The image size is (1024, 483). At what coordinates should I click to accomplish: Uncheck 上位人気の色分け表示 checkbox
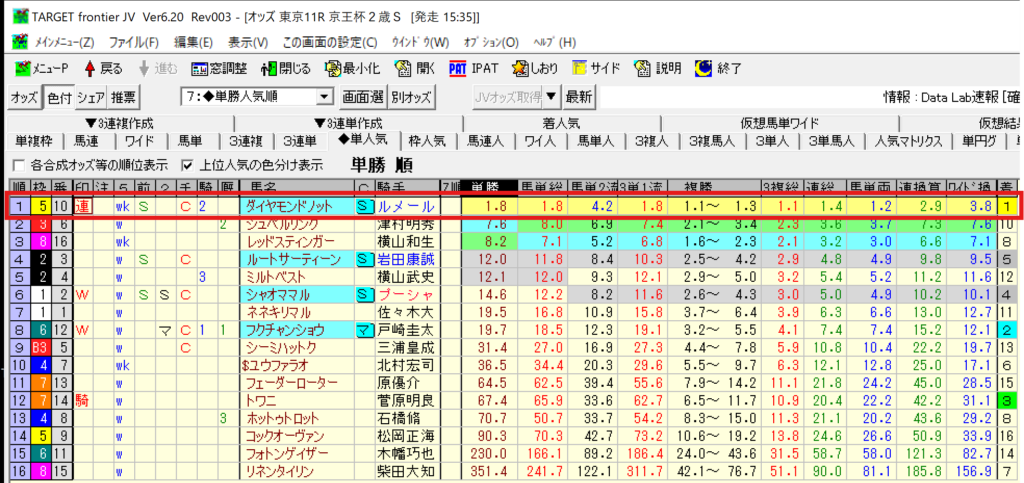click(x=187, y=165)
